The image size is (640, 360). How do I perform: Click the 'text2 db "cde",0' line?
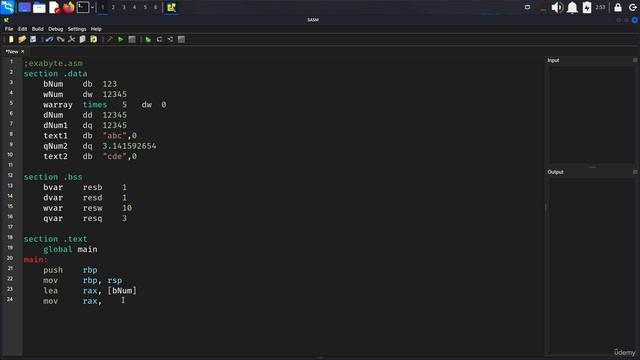[x=90, y=156]
